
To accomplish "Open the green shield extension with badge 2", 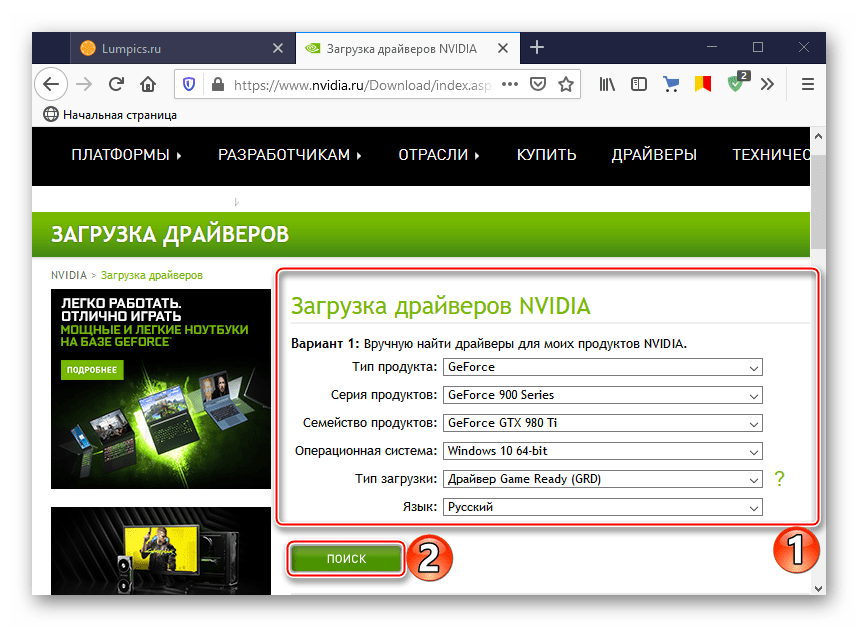I will coord(737,83).
